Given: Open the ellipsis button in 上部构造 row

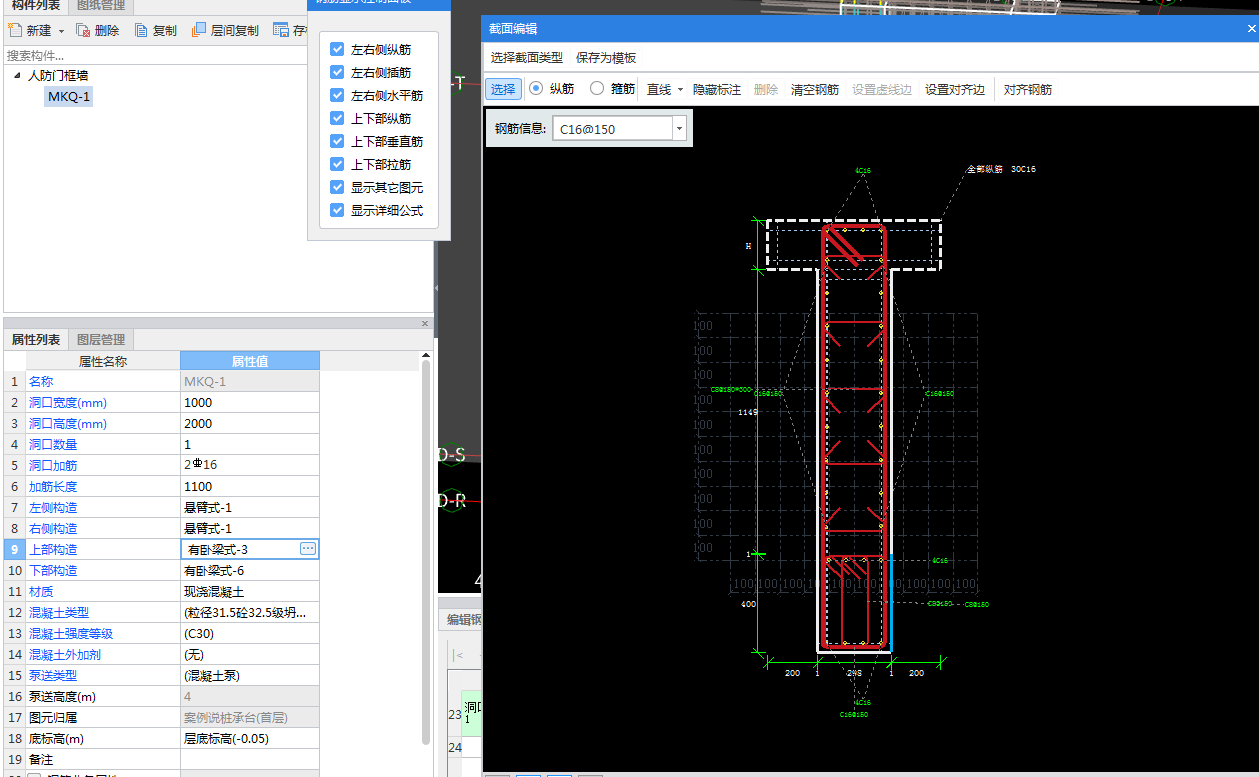Looking at the screenshot, I should (x=308, y=549).
